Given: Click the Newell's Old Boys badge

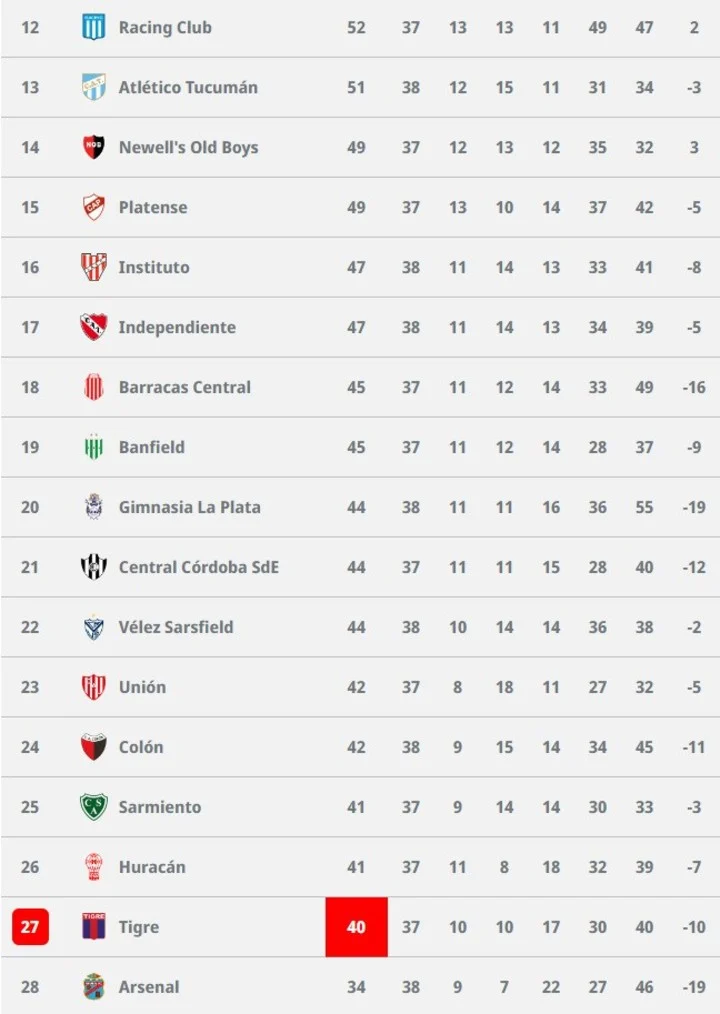Looking at the screenshot, I should (93, 147).
